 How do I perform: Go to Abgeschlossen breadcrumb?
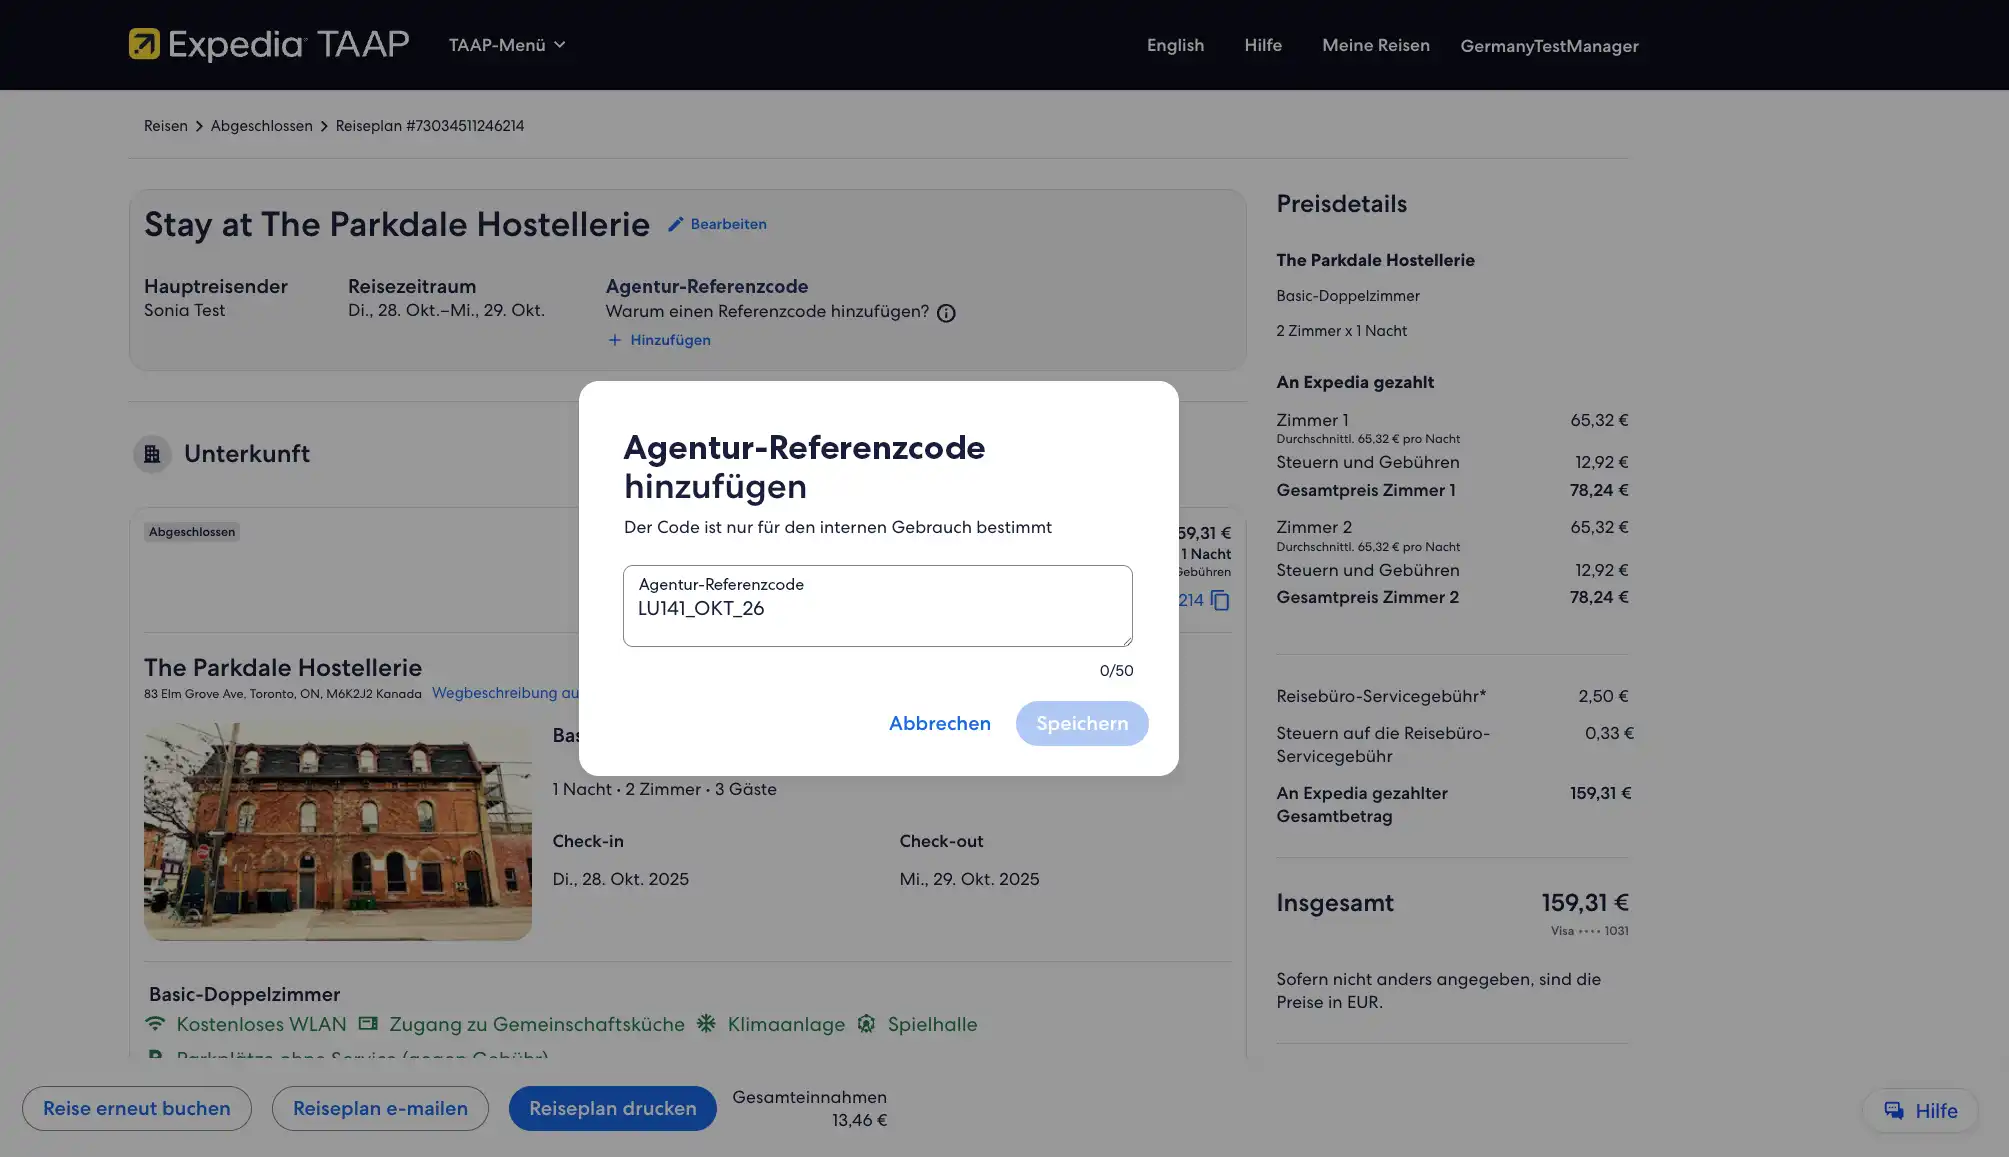point(262,126)
